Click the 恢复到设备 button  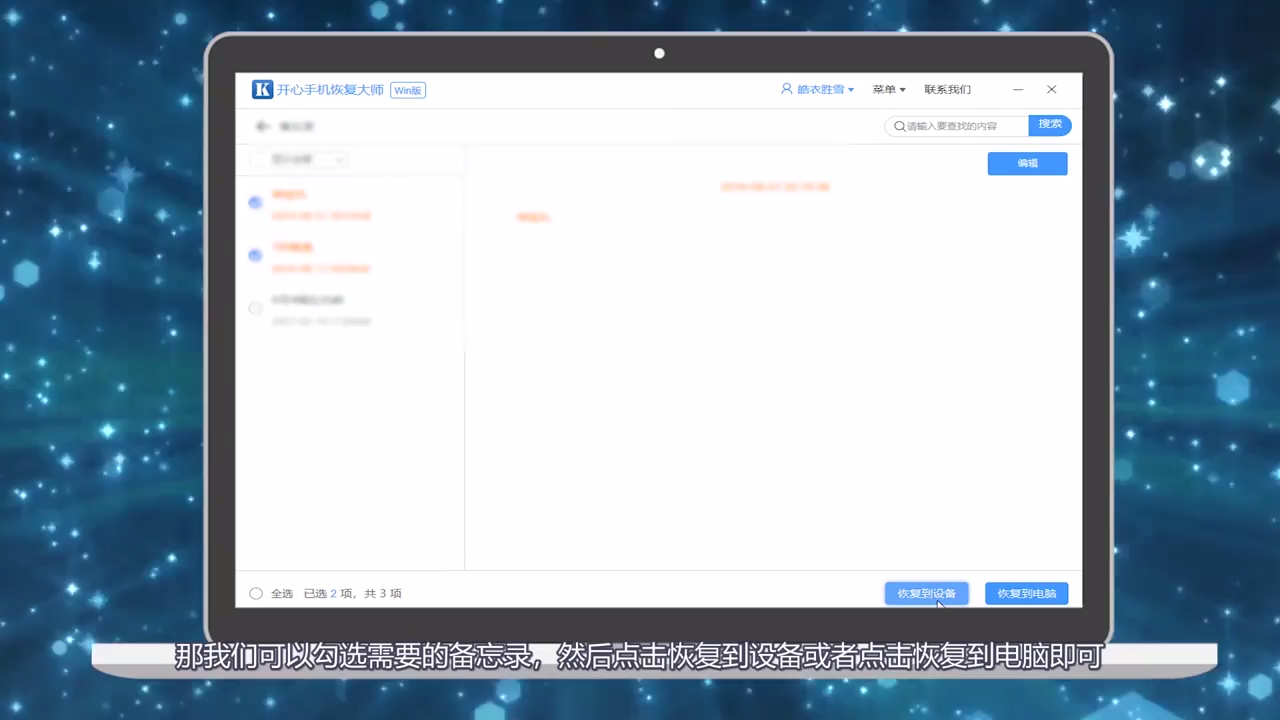click(926, 593)
